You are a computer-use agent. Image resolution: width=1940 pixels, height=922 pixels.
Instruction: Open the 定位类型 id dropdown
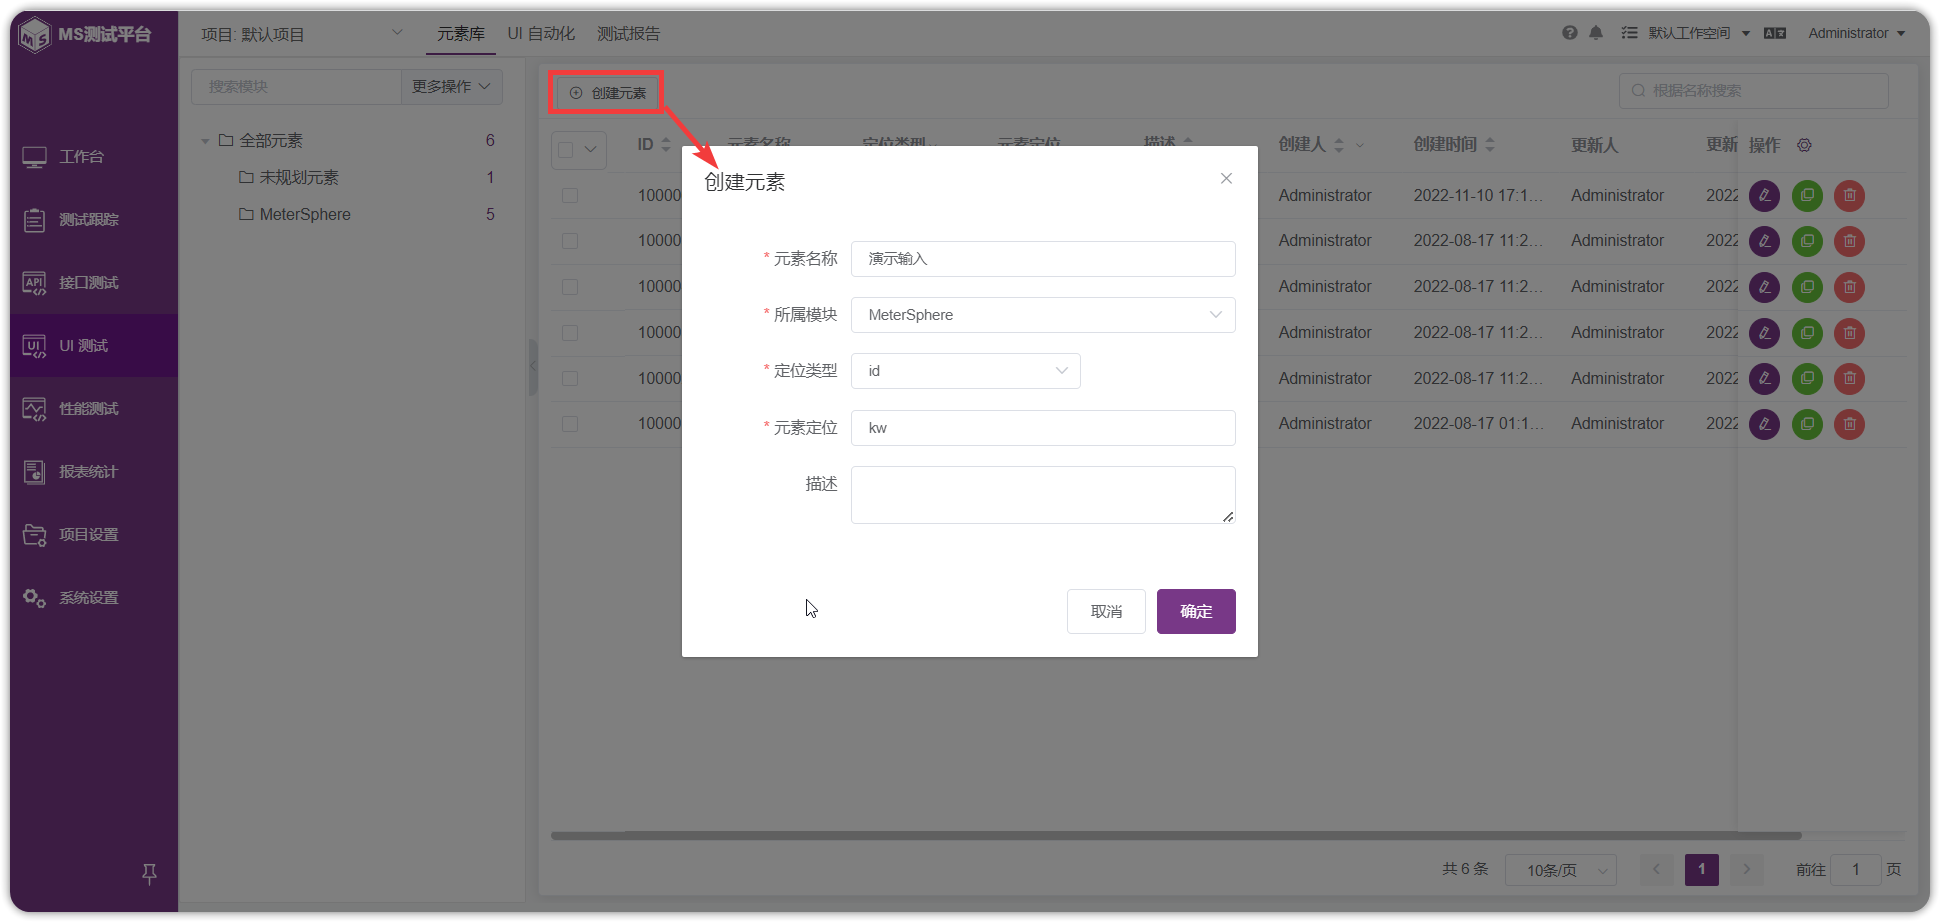pyautogui.click(x=965, y=371)
